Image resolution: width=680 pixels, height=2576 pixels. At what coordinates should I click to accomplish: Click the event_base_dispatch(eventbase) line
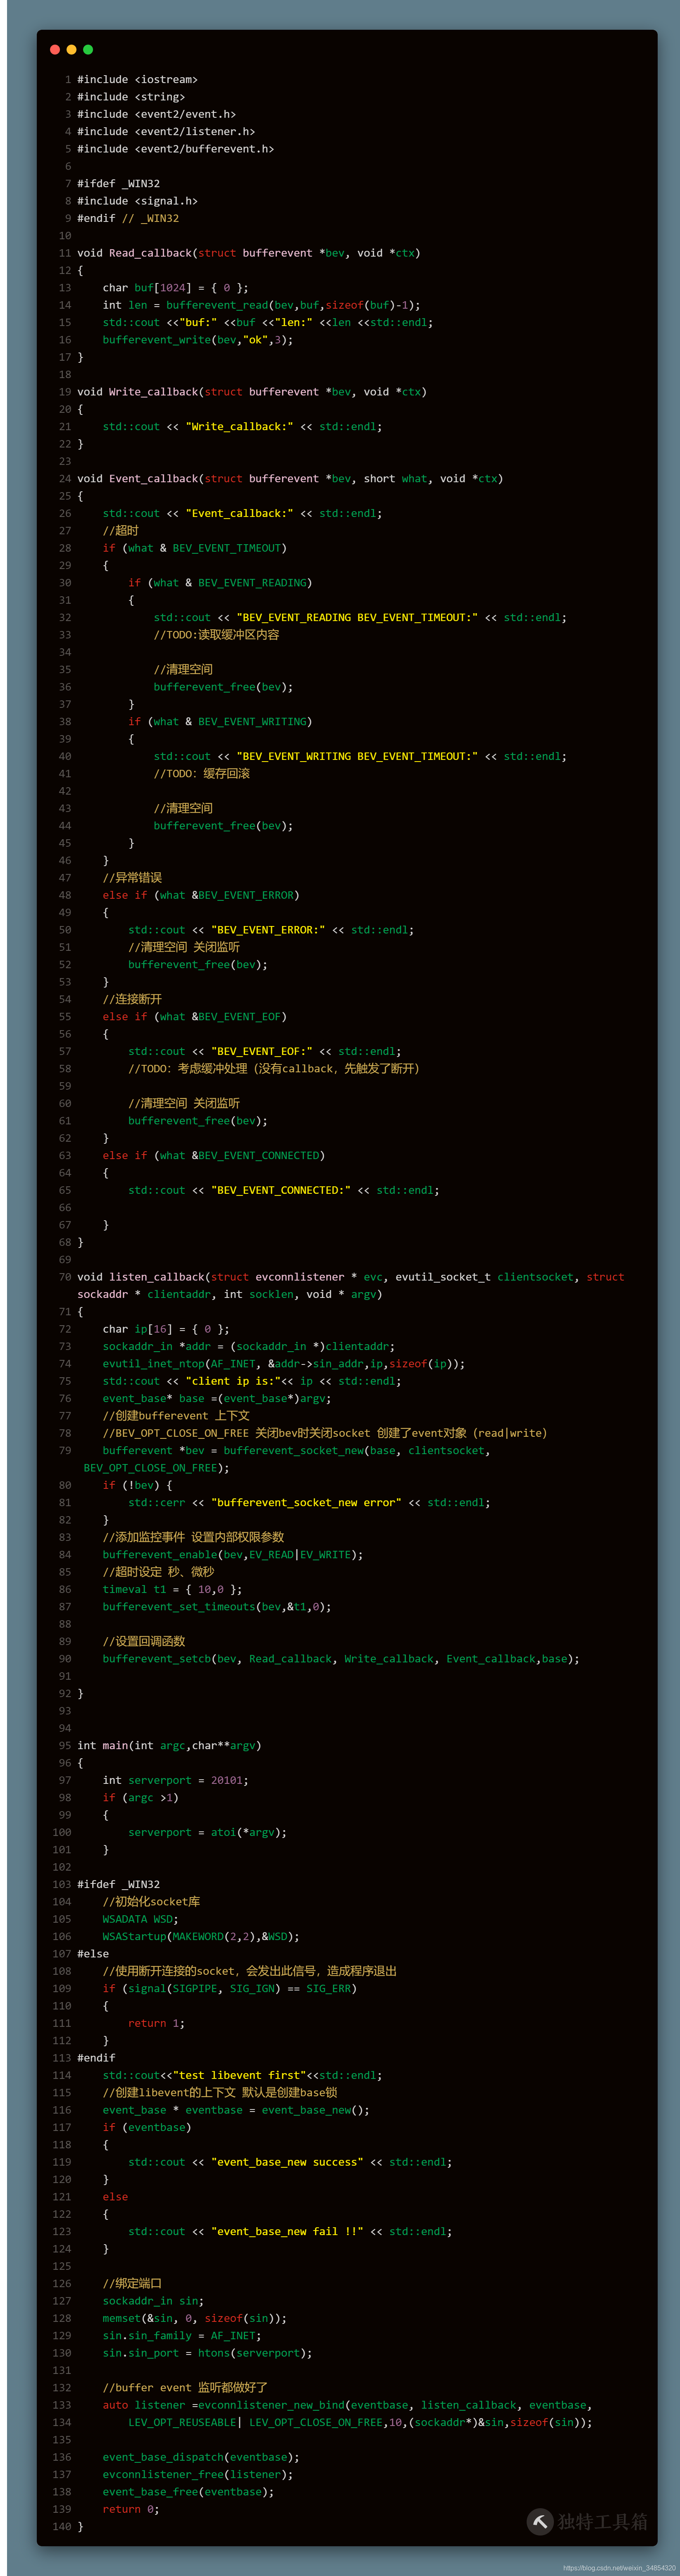coord(201,2457)
